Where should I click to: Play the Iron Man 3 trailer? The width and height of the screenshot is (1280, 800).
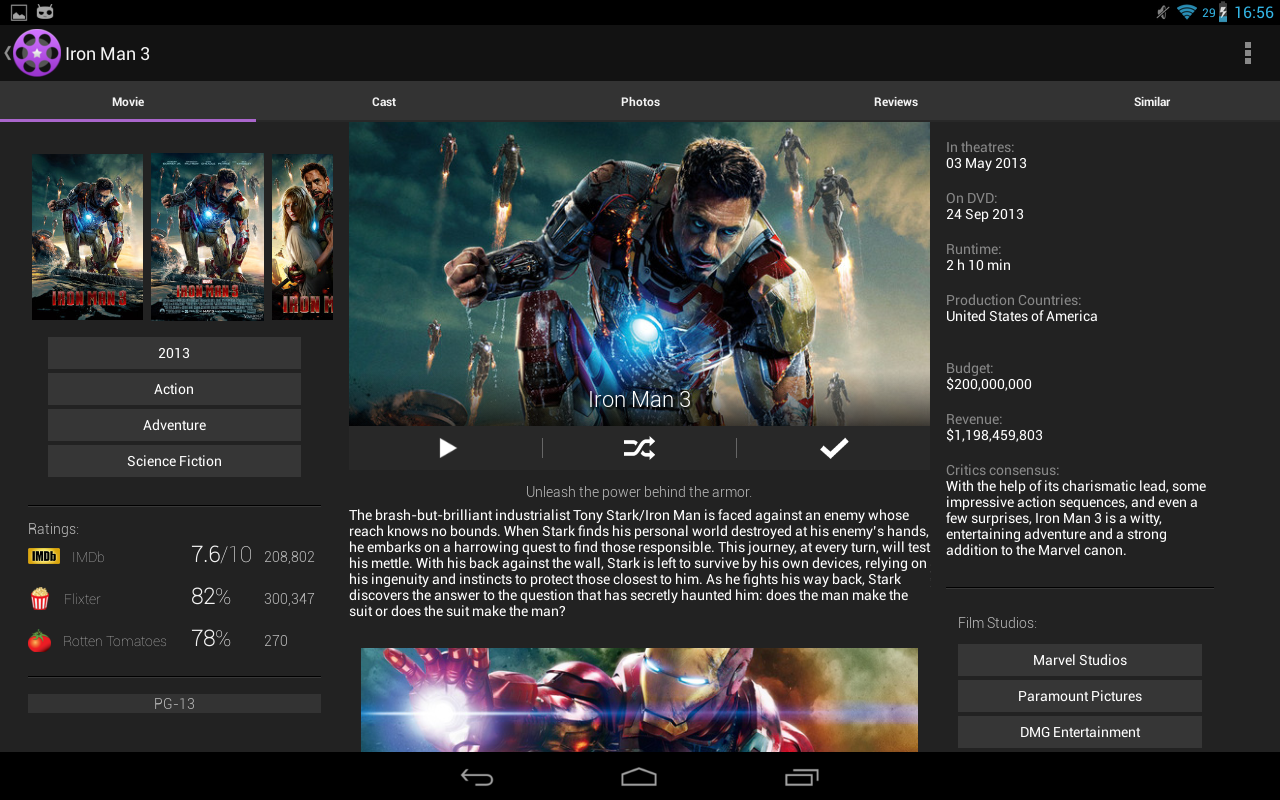pos(447,448)
